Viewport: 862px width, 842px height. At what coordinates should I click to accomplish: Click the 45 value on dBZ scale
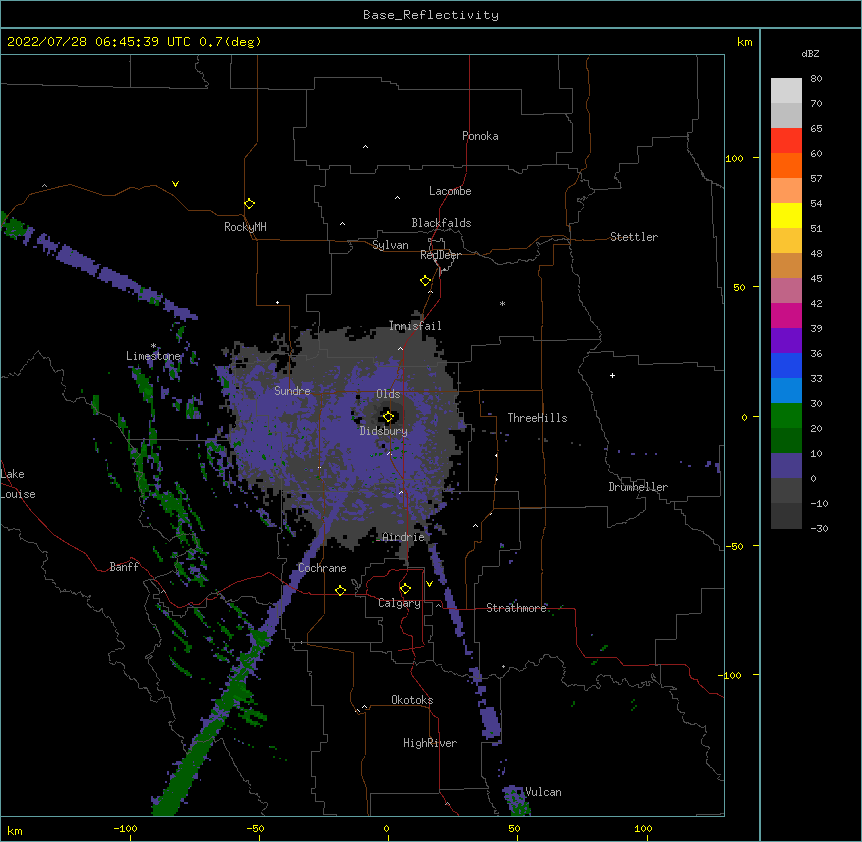coord(816,278)
